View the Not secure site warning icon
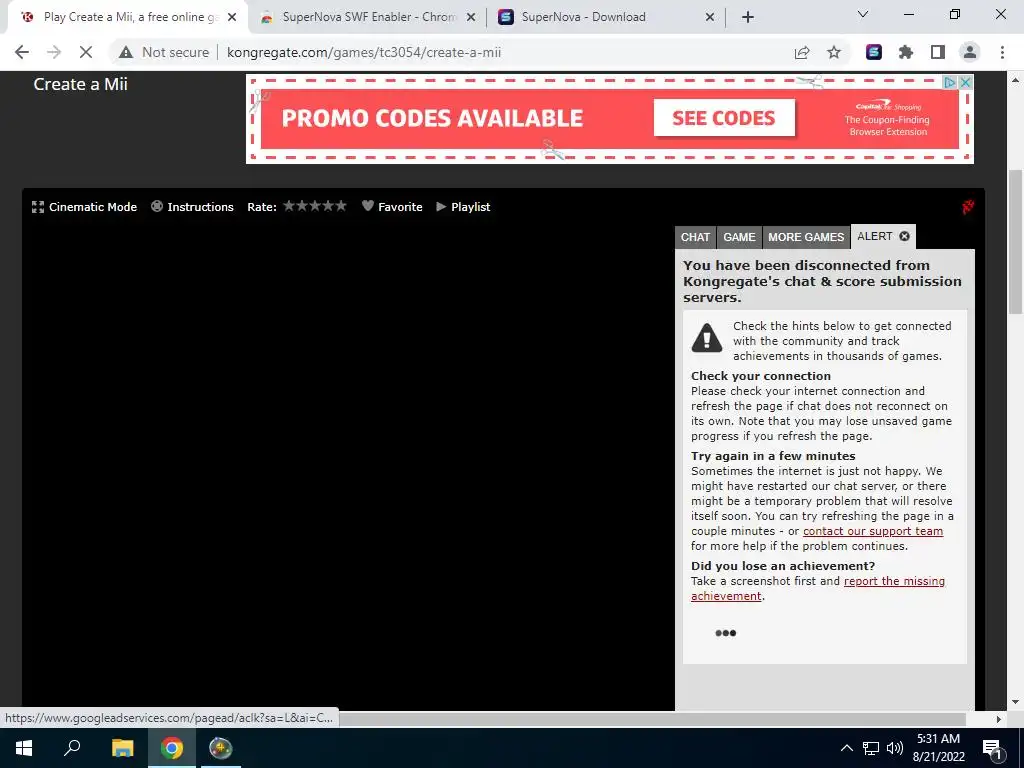The image size is (1024, 768). 126,52
